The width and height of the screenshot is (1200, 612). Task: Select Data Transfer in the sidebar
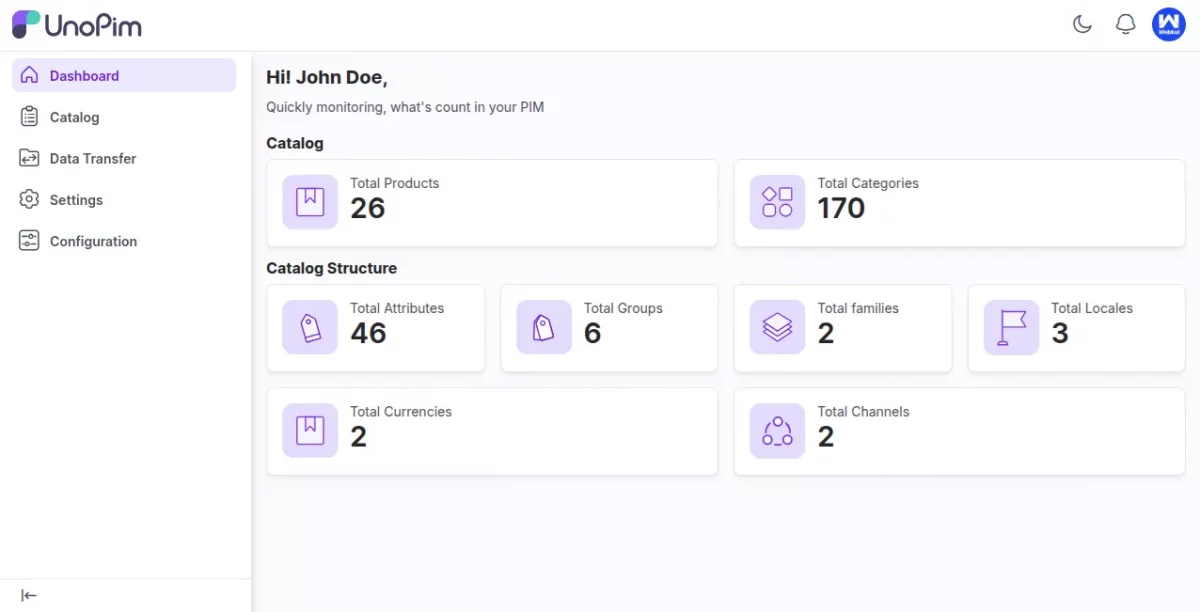point(92,158)
